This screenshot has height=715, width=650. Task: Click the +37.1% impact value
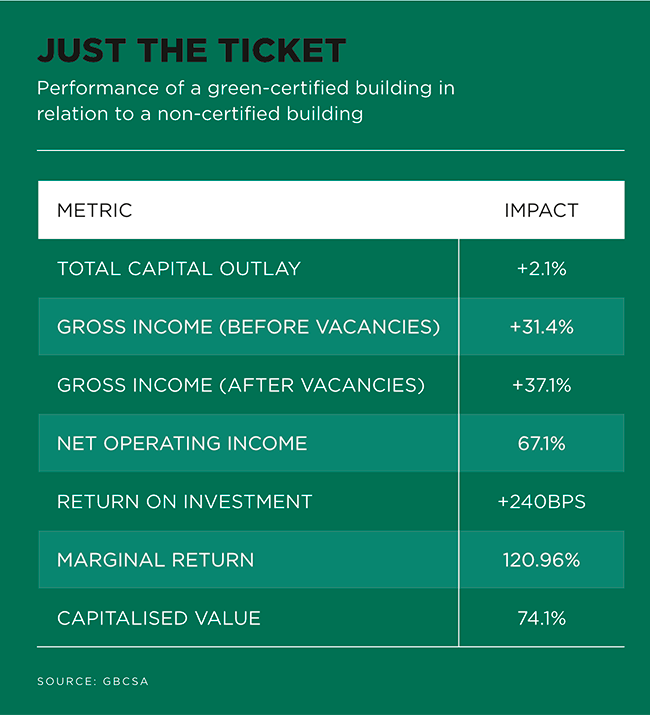tap(541, 385)
